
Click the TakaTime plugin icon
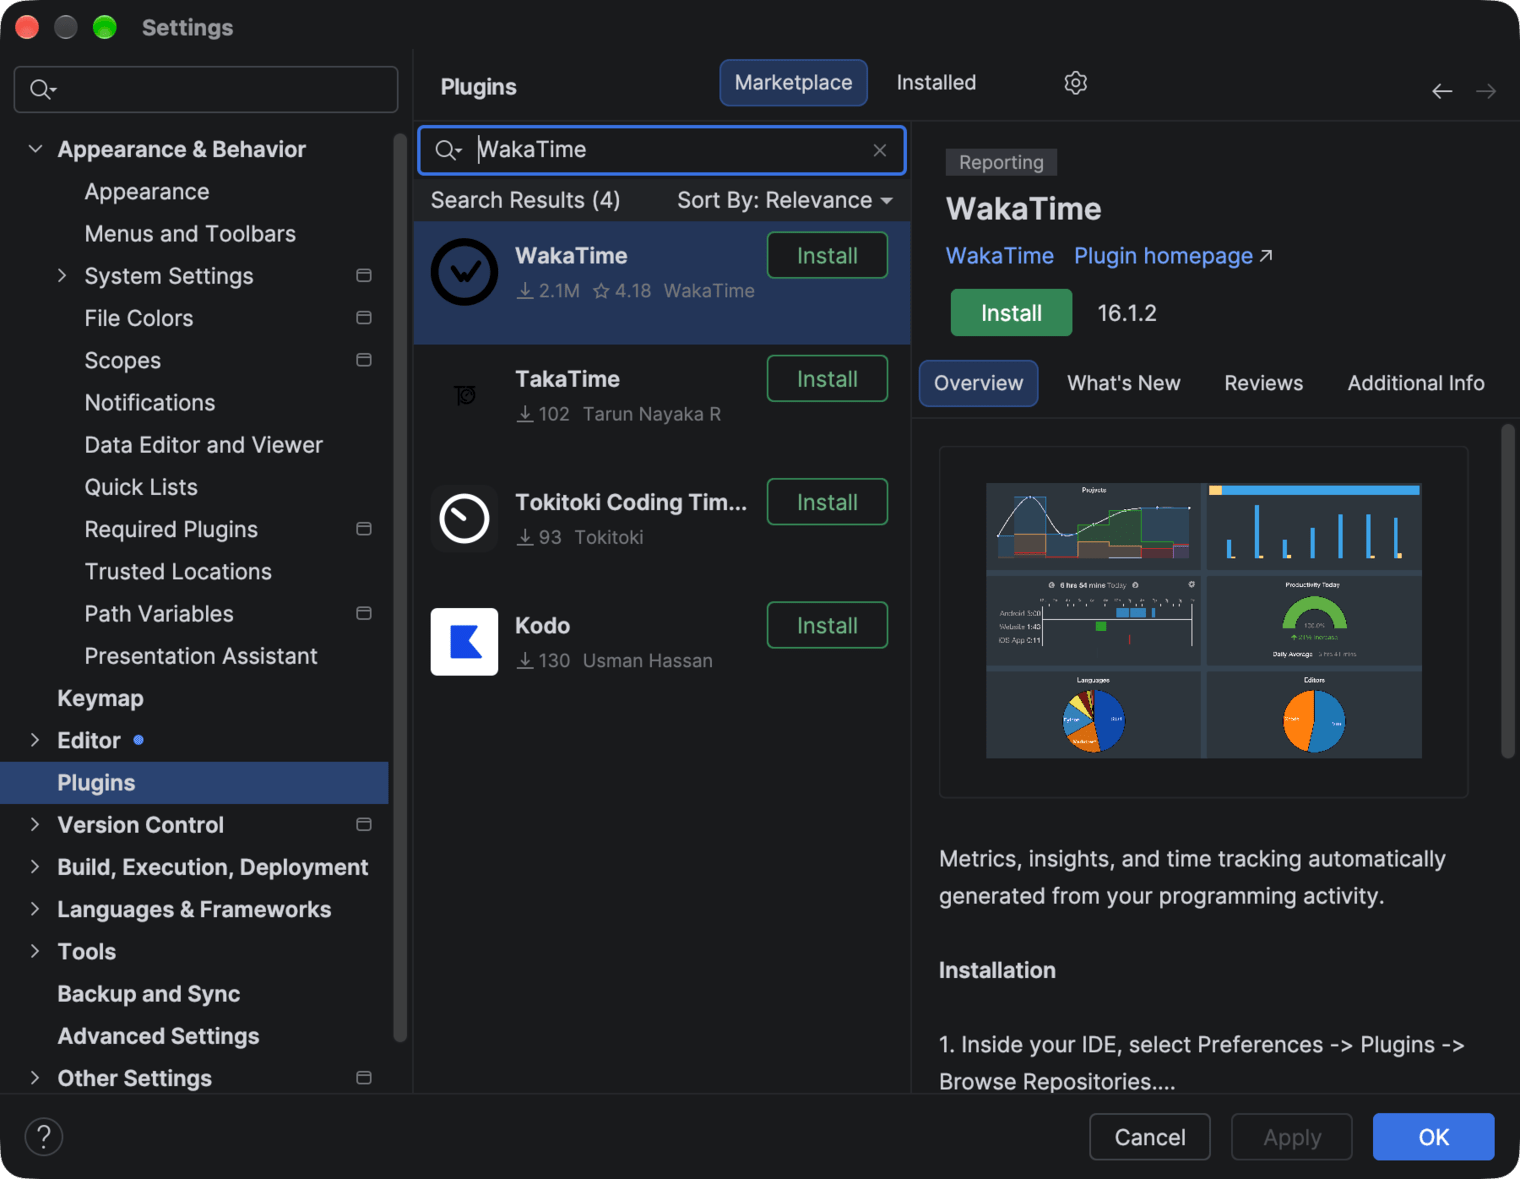[x=464, y=395]
